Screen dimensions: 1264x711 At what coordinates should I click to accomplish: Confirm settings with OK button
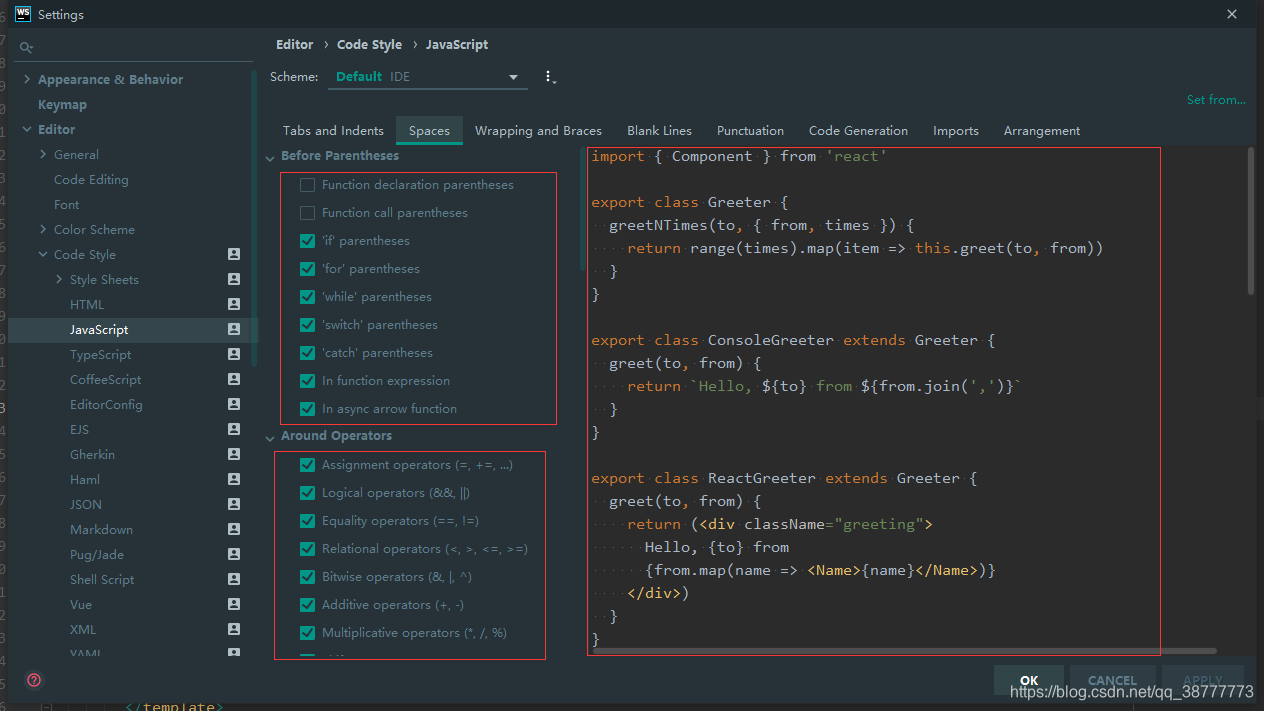[x=1029, y=680]
